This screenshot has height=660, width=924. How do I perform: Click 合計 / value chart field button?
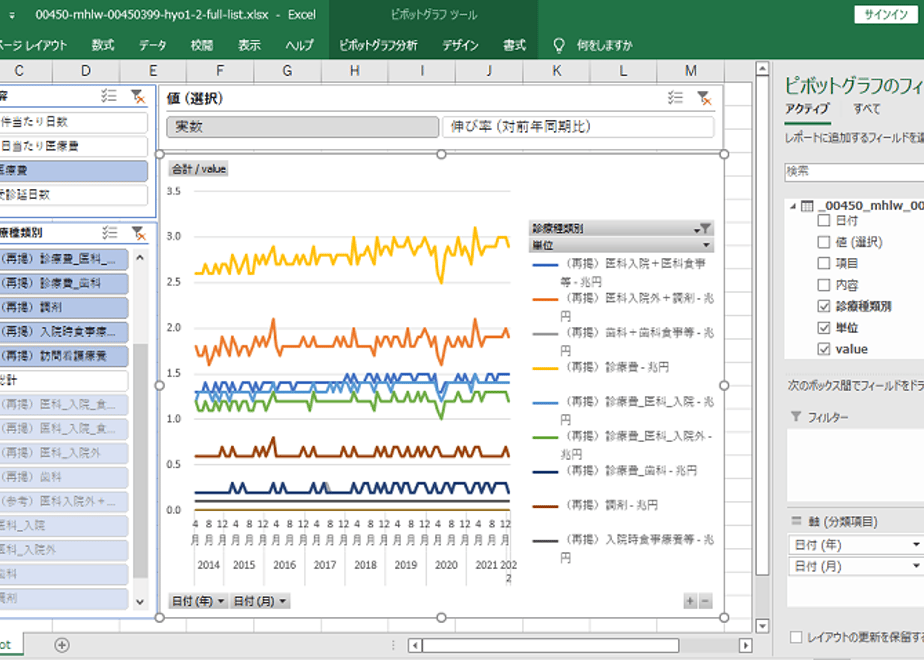pyautogui.click(x=199, y=169)
